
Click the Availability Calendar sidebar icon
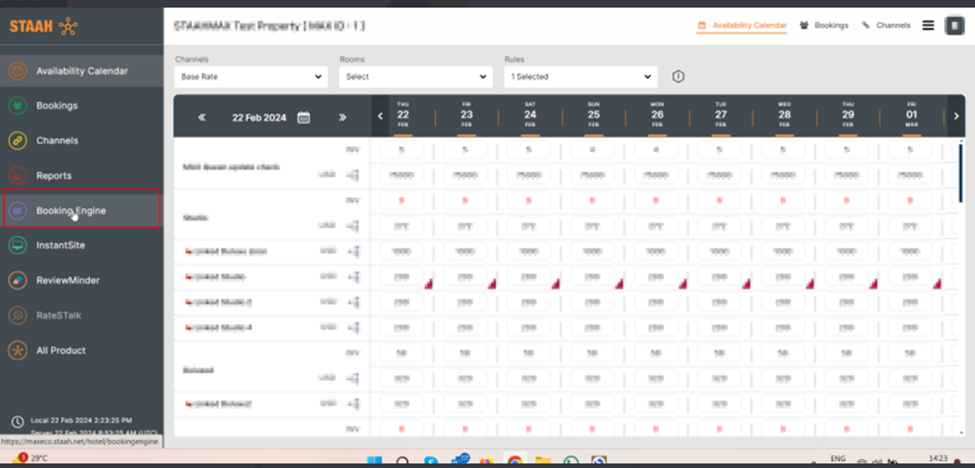pos(17,71)
